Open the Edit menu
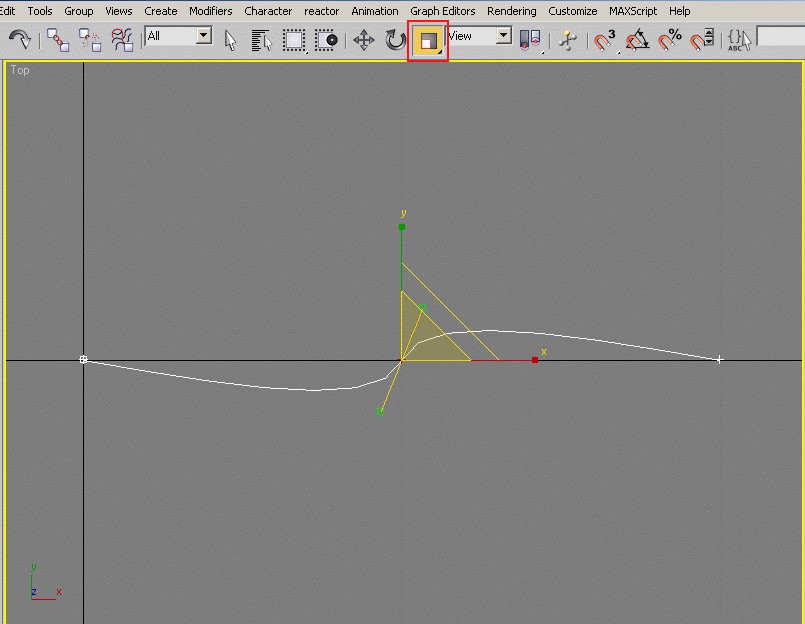Viewport: 805px width, 624px height. tap(8, 11)
